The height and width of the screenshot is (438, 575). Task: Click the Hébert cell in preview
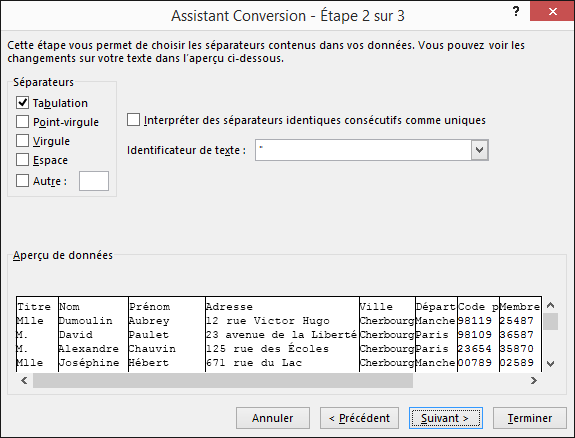click(149, 362)
